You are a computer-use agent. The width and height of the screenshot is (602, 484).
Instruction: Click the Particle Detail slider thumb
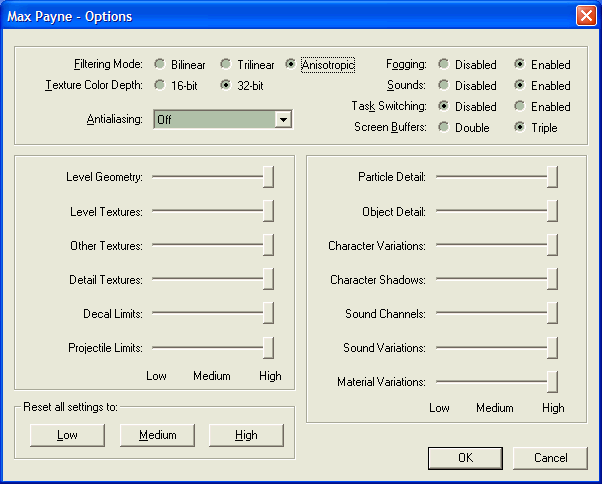point(552,177)
